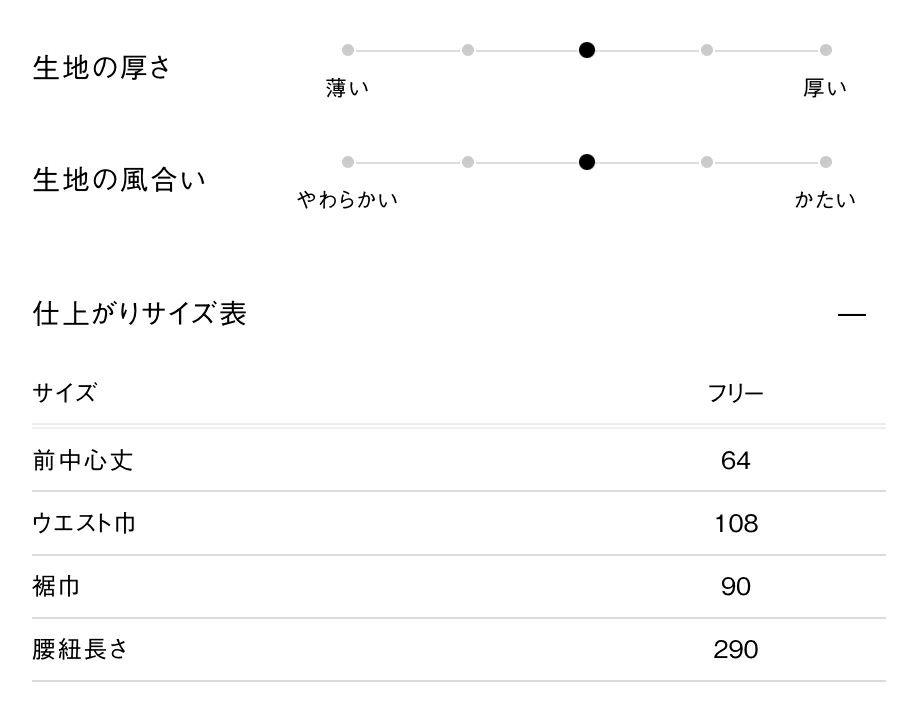Viewport: 904px width, 702px height.
Task: Collapse the 仕上がりサイズ表 section with minus icon
Action: [x=851, y=315]
